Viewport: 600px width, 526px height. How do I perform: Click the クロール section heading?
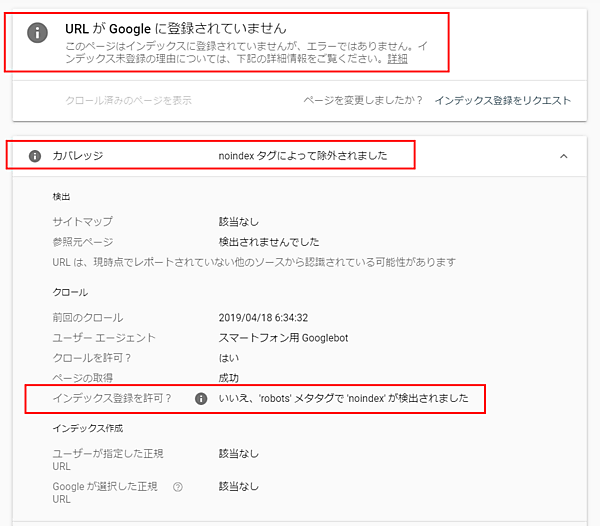70,293
